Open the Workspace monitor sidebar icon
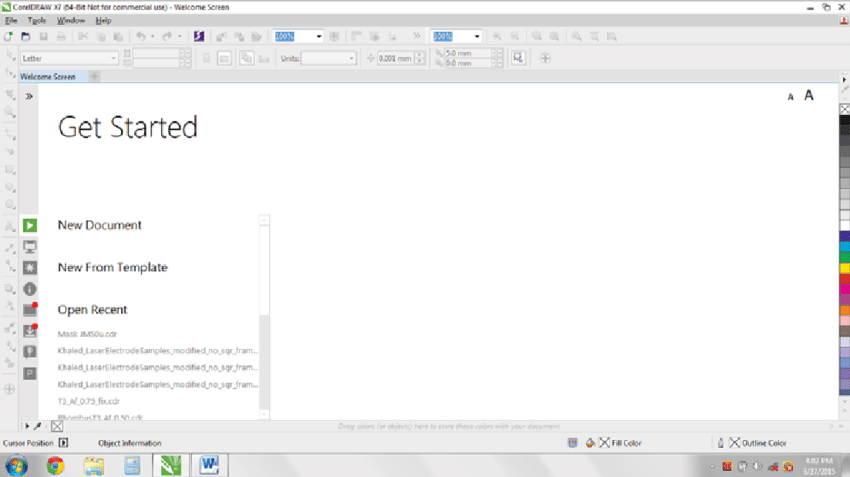850x477 pixels. coord(30,247)
